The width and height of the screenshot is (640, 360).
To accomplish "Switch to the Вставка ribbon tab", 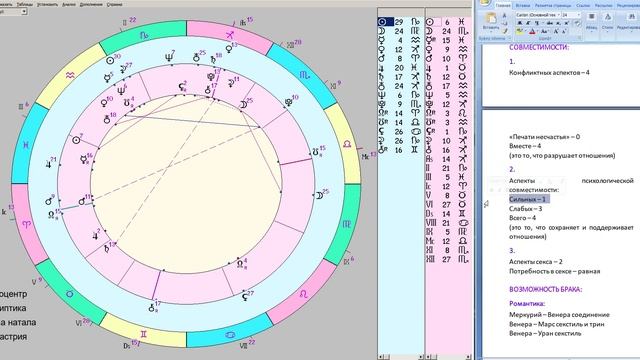I will pos(523,5).
